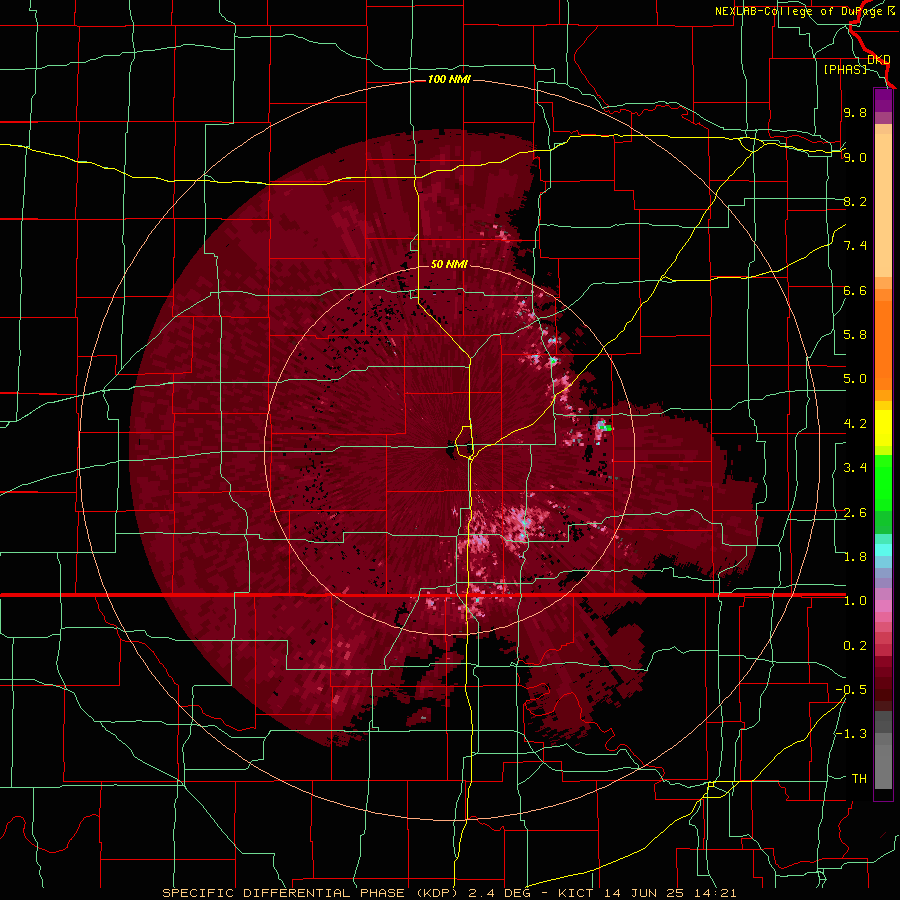Click the 5.0 scale label

(855, 379)
